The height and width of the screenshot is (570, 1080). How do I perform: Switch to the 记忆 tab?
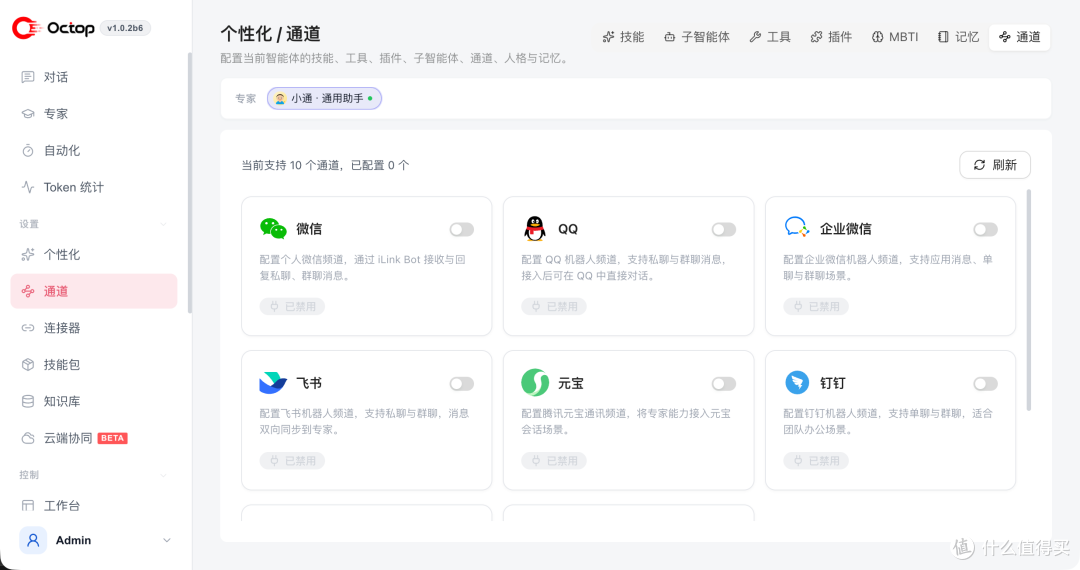pyautogui.click(x=958, y=37)
